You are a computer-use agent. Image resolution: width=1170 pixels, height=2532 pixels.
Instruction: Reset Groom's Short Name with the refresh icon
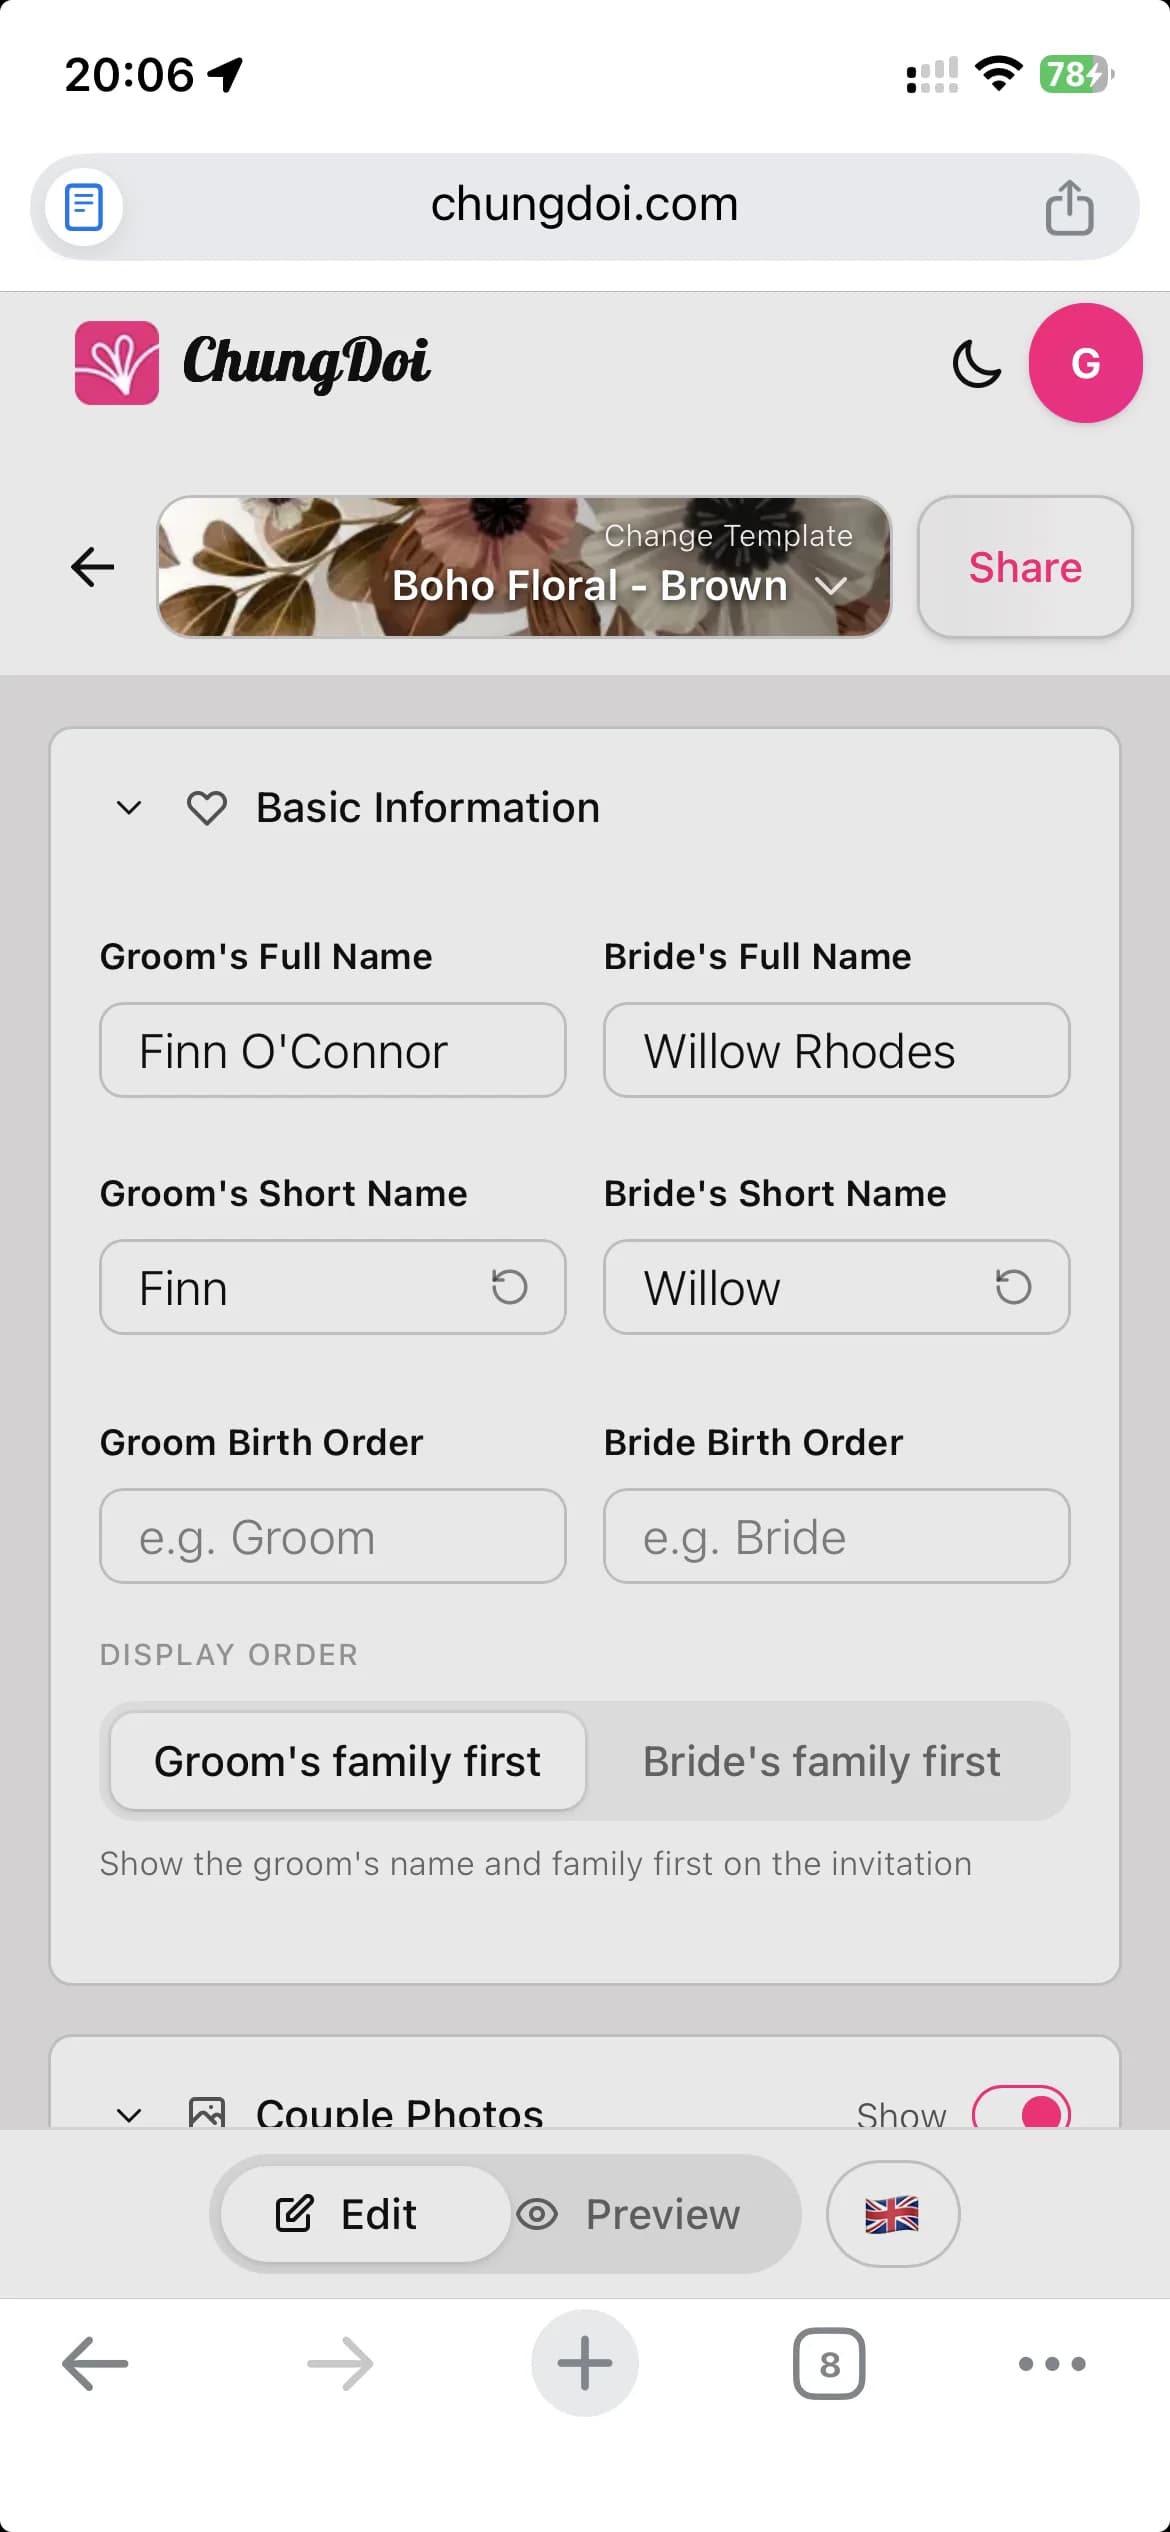click(509, 1287)
